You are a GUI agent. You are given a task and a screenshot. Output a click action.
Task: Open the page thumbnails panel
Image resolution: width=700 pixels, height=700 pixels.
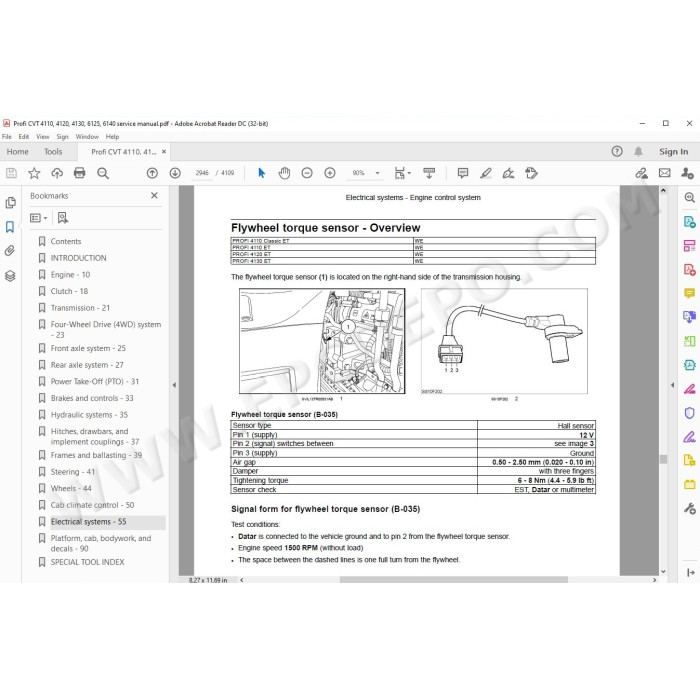click(10, 203)
